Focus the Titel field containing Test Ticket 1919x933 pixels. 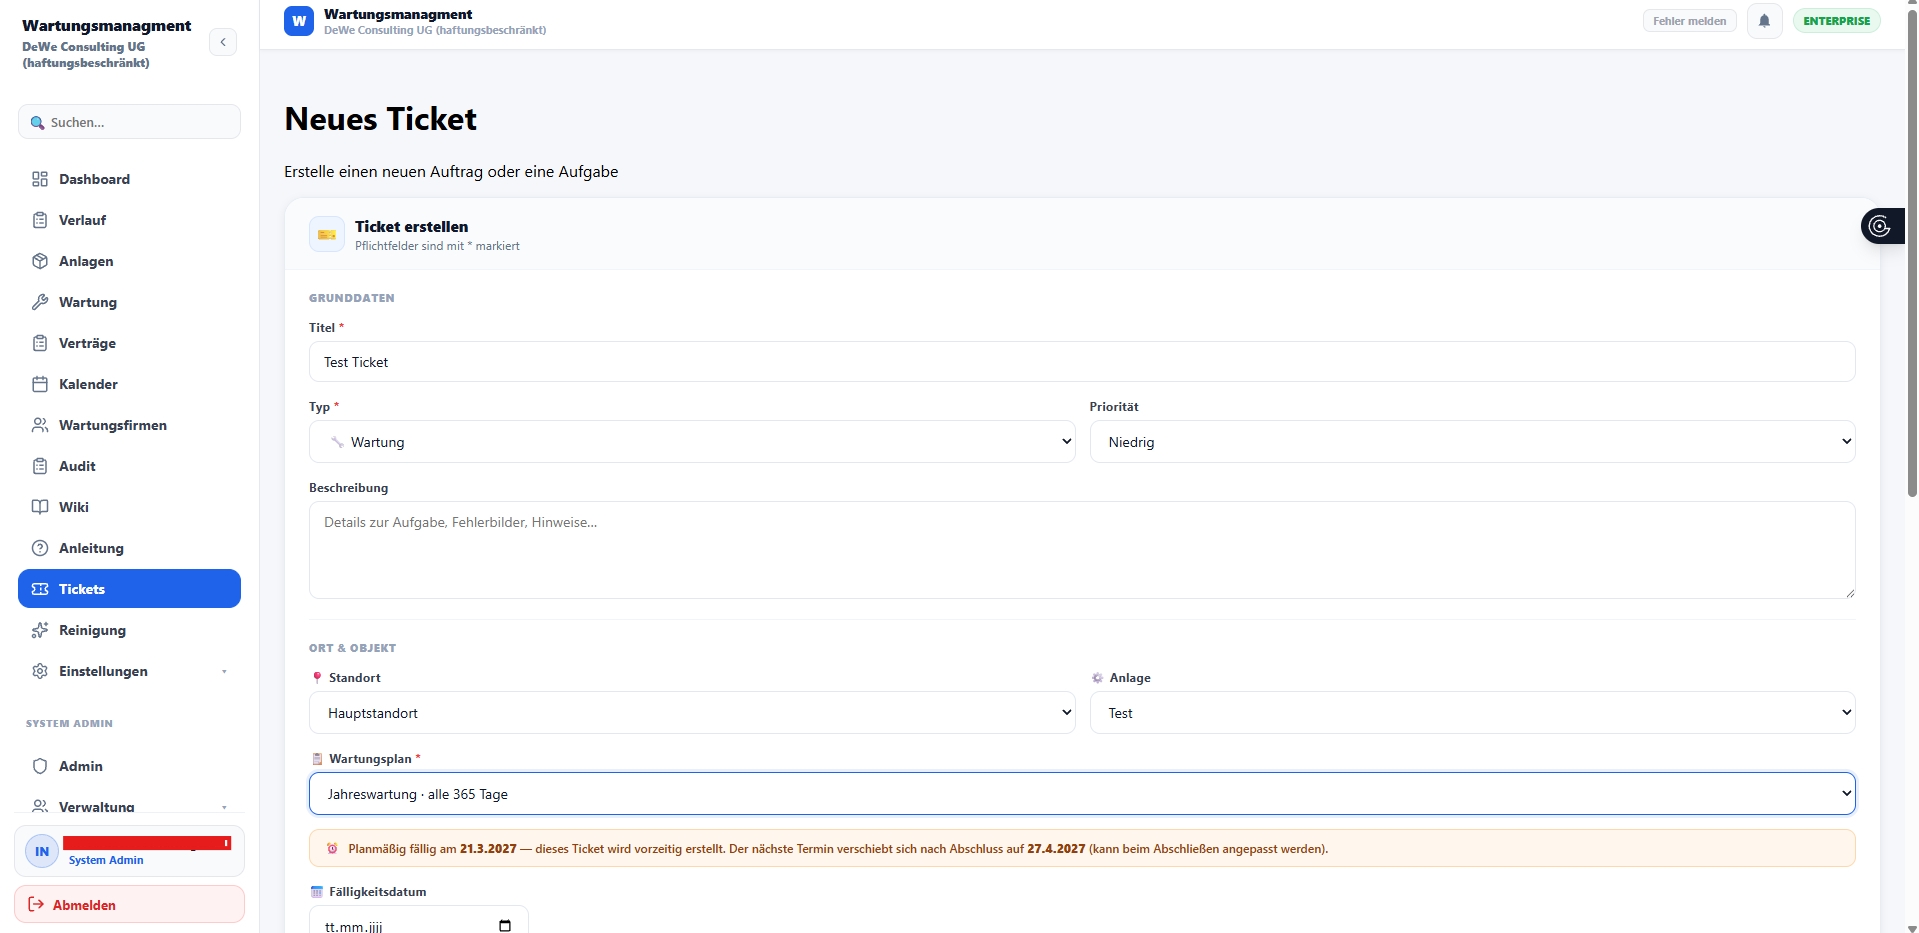pyautogui.click(x=1082, y=362)
